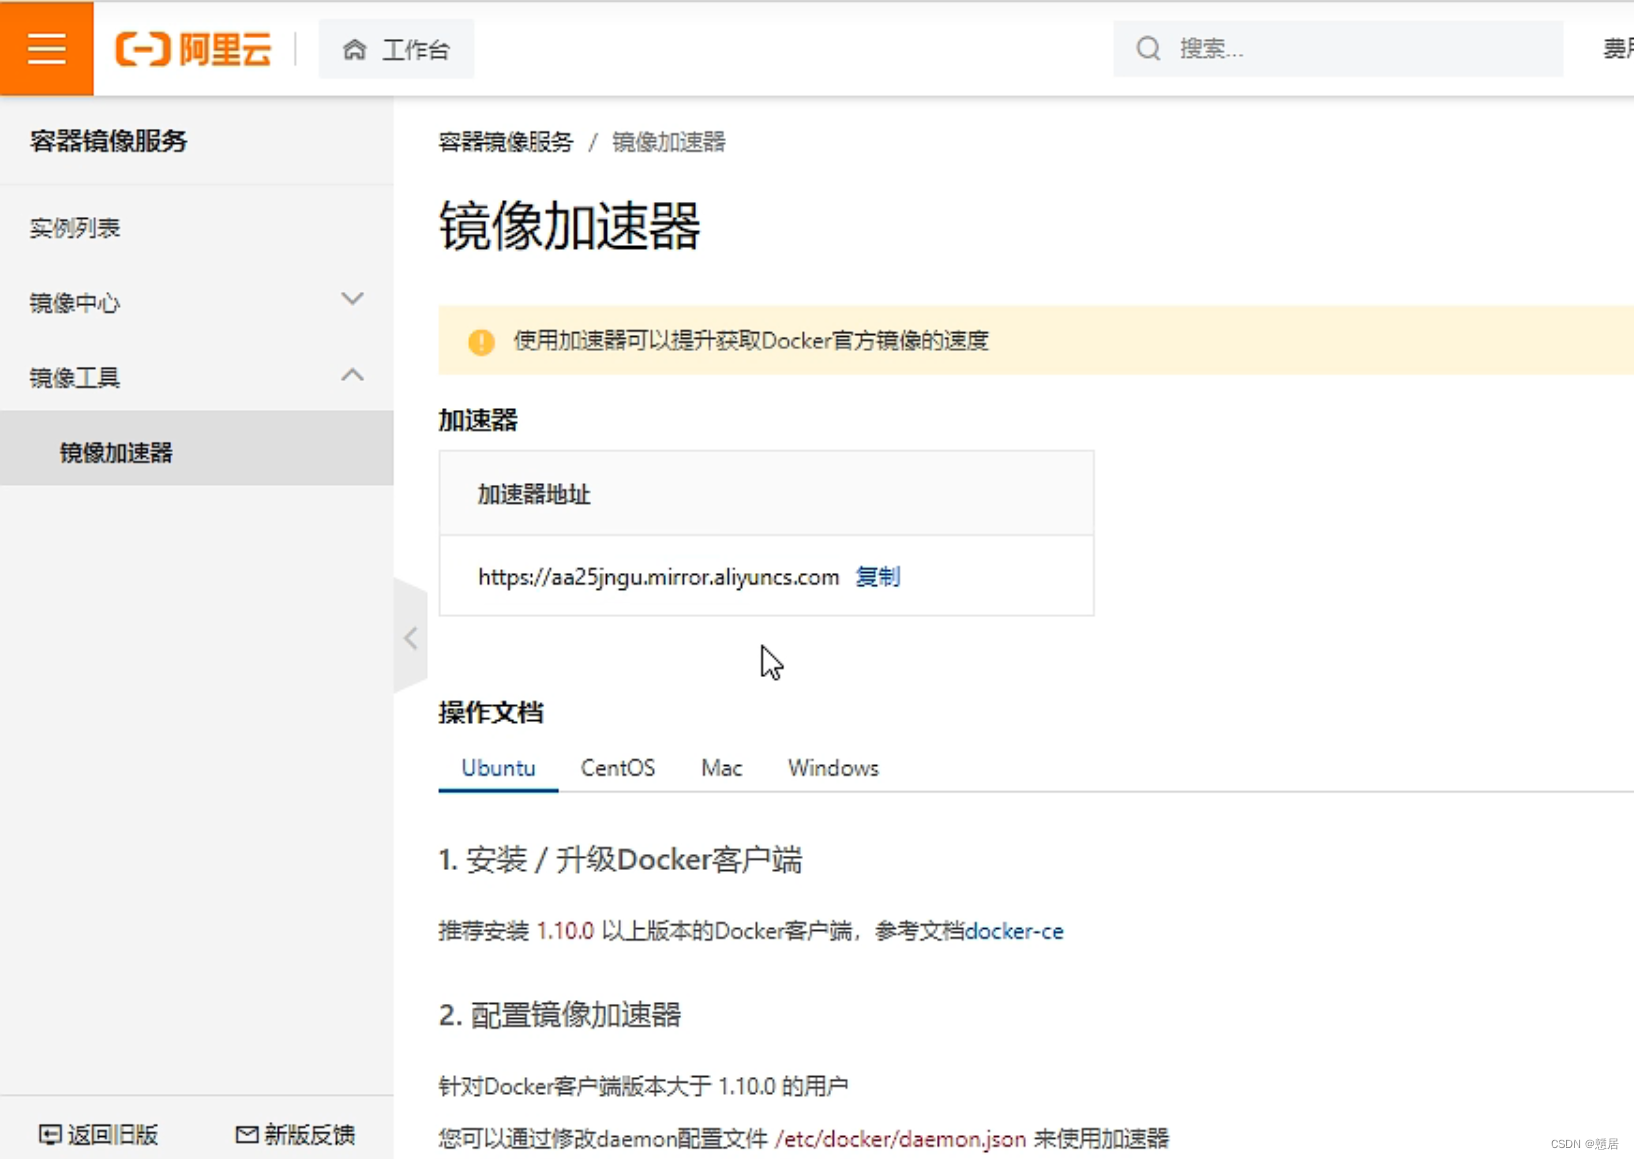Click the 1.10.0 version text in step 1
The width and height of the screenshot is (1634, 1159).
pyautogui.click(x=565, y=931)
